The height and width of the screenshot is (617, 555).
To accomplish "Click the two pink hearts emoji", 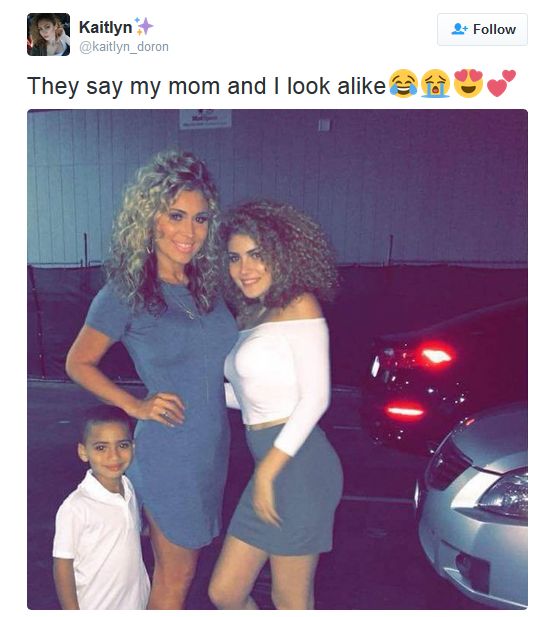I will pos(501,83).
